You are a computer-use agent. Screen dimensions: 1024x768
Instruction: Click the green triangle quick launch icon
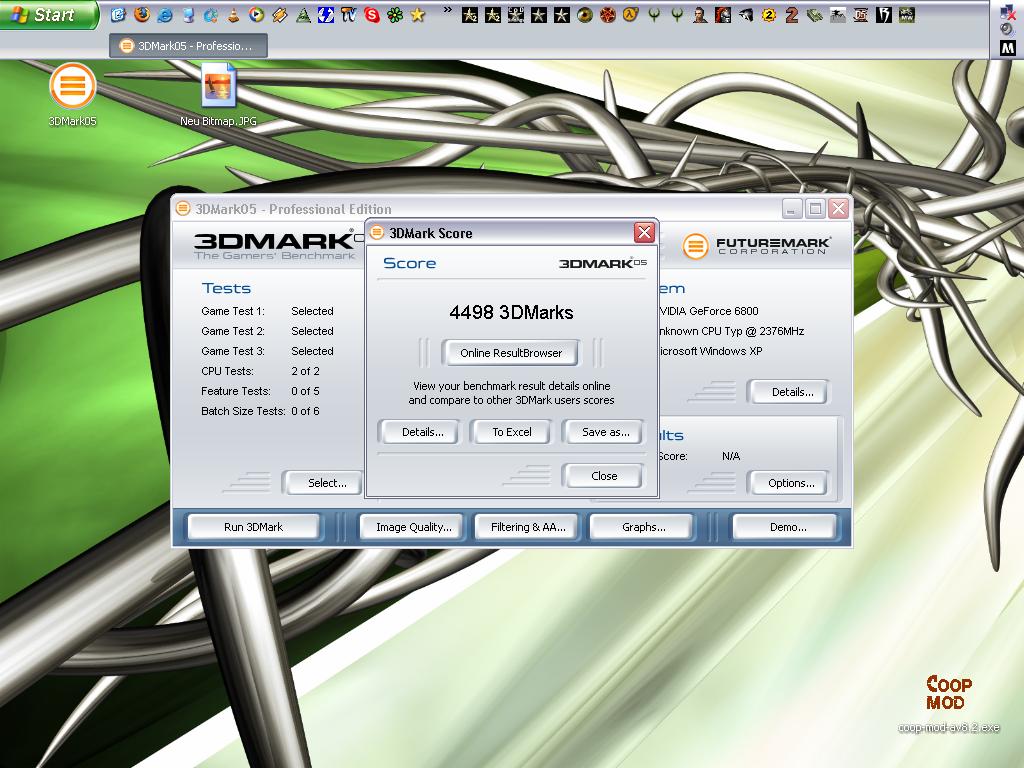303,14
